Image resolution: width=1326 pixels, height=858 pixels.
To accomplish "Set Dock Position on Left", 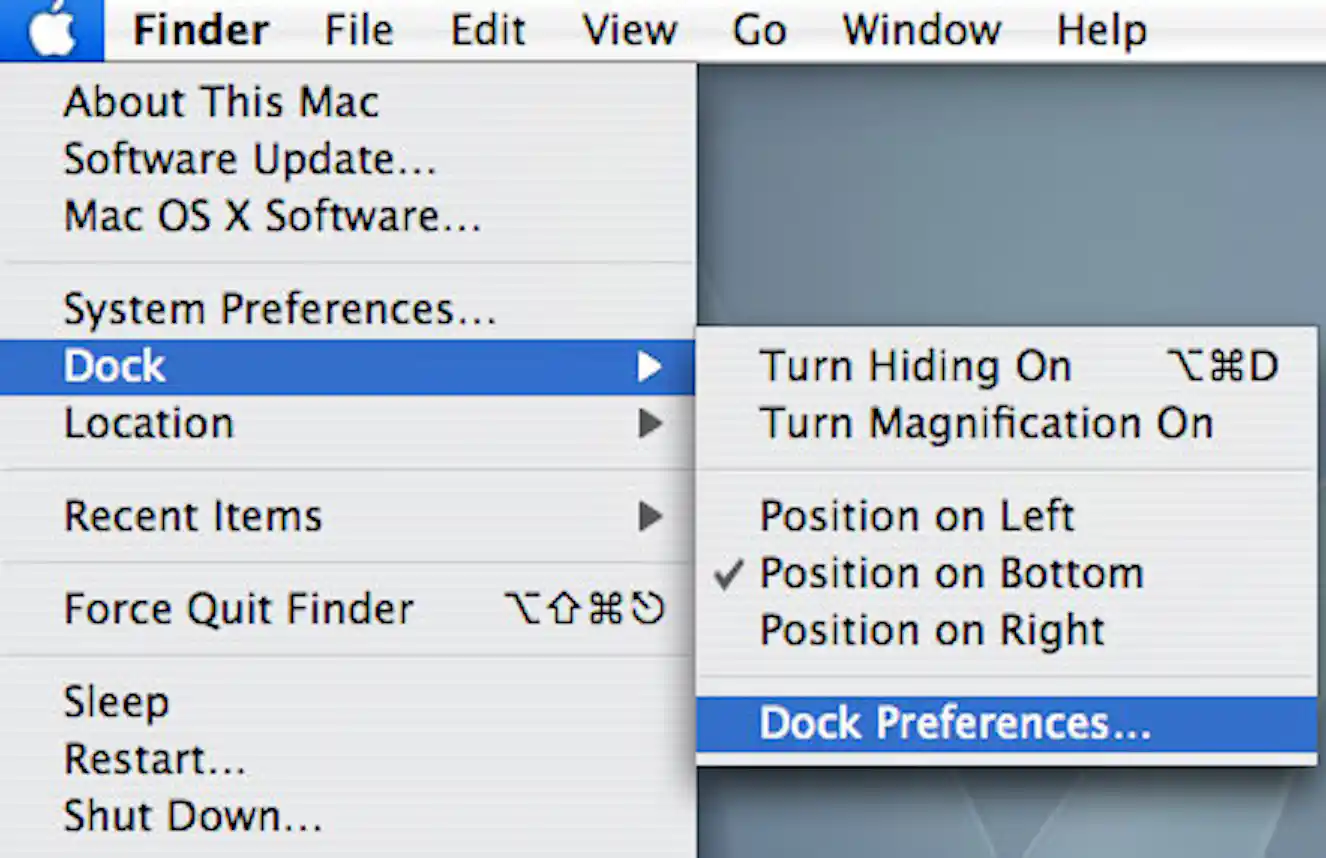I will point(917,516).
